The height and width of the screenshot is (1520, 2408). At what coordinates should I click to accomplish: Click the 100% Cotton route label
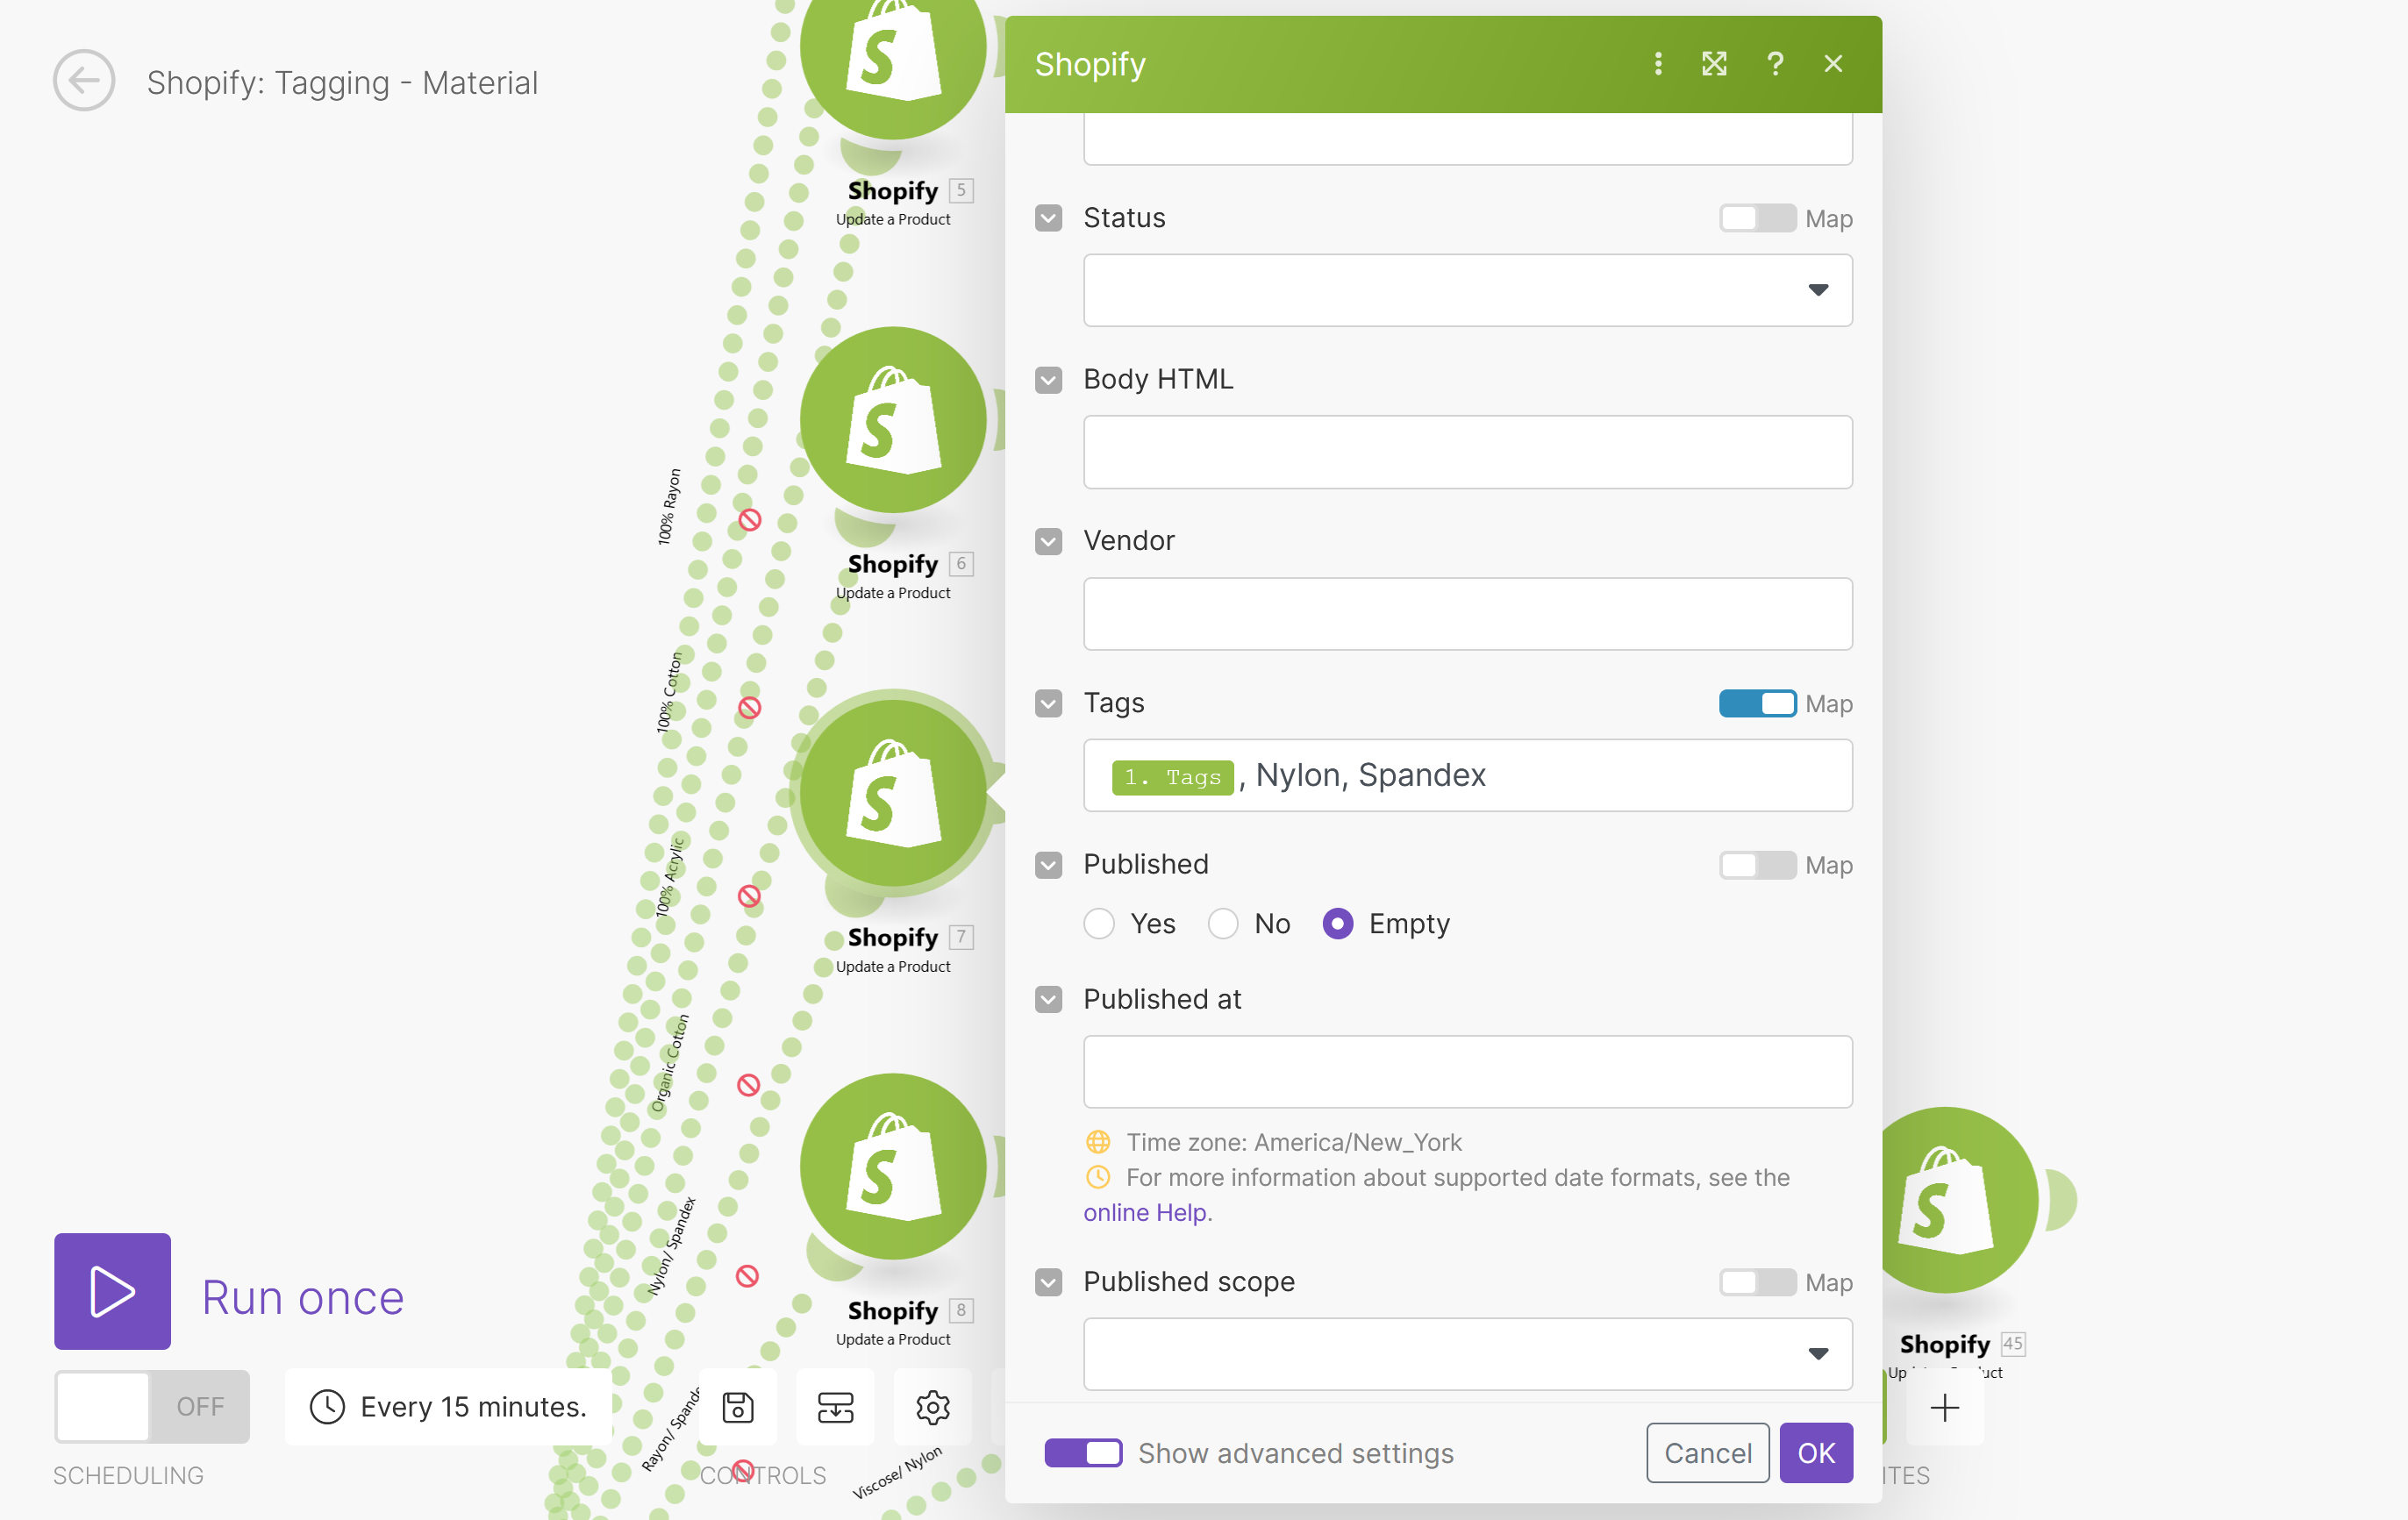[x=670, y=693]
